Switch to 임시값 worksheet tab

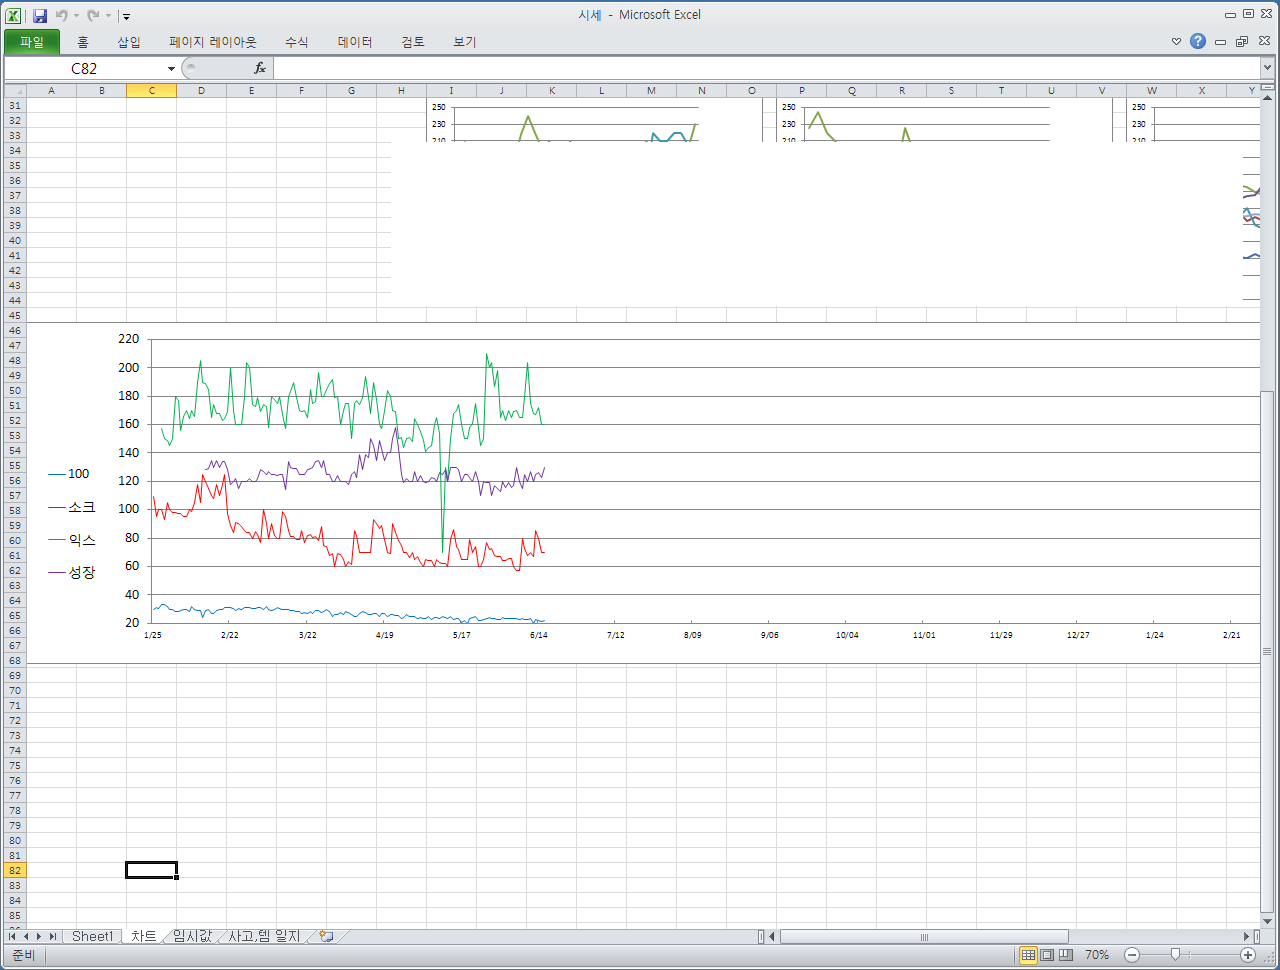[x=192, y=937]
